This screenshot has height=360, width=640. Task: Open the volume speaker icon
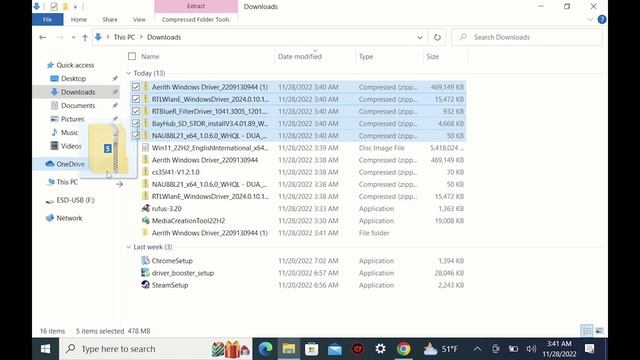point(531,349)
